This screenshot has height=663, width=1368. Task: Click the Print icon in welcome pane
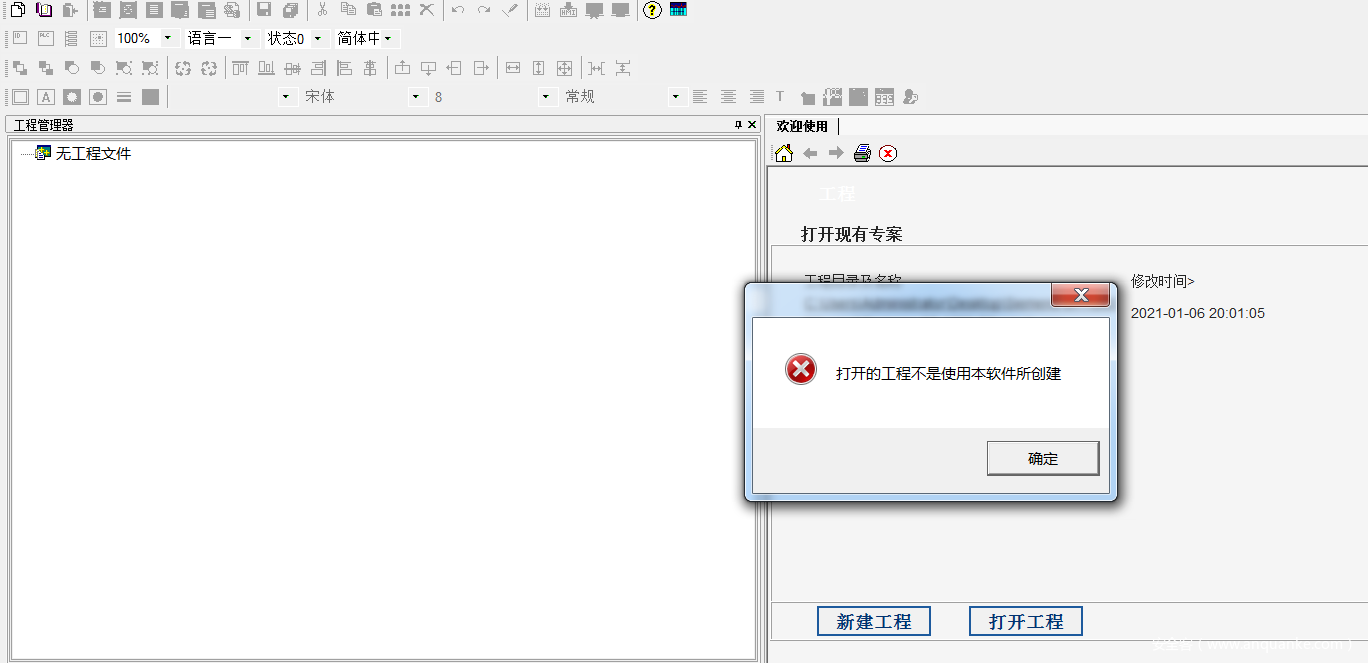pos(862,153)
